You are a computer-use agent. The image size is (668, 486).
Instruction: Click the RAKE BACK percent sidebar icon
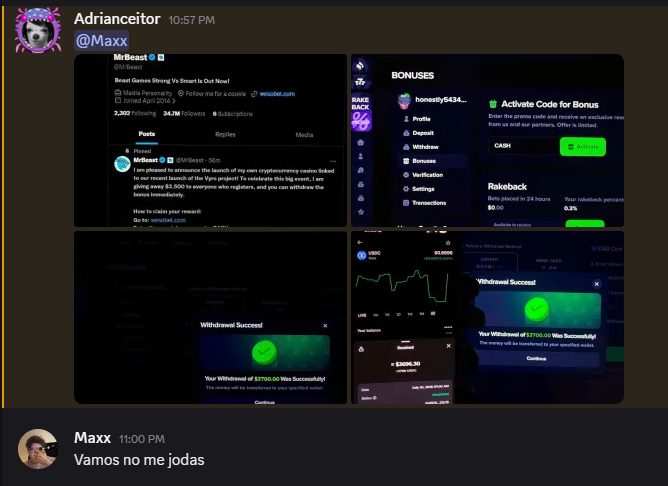361,113
